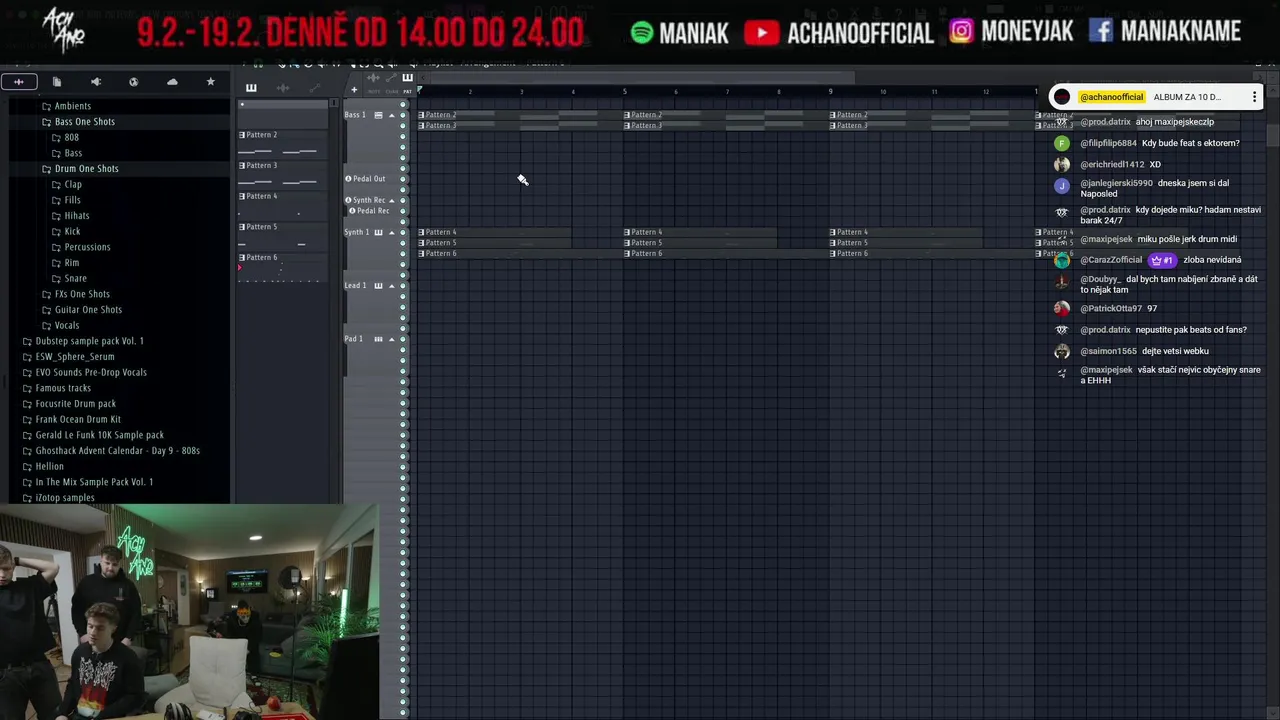1280x720 pixels.
Task: Open chat options three-dot menu
Action: coord(1254,97)
